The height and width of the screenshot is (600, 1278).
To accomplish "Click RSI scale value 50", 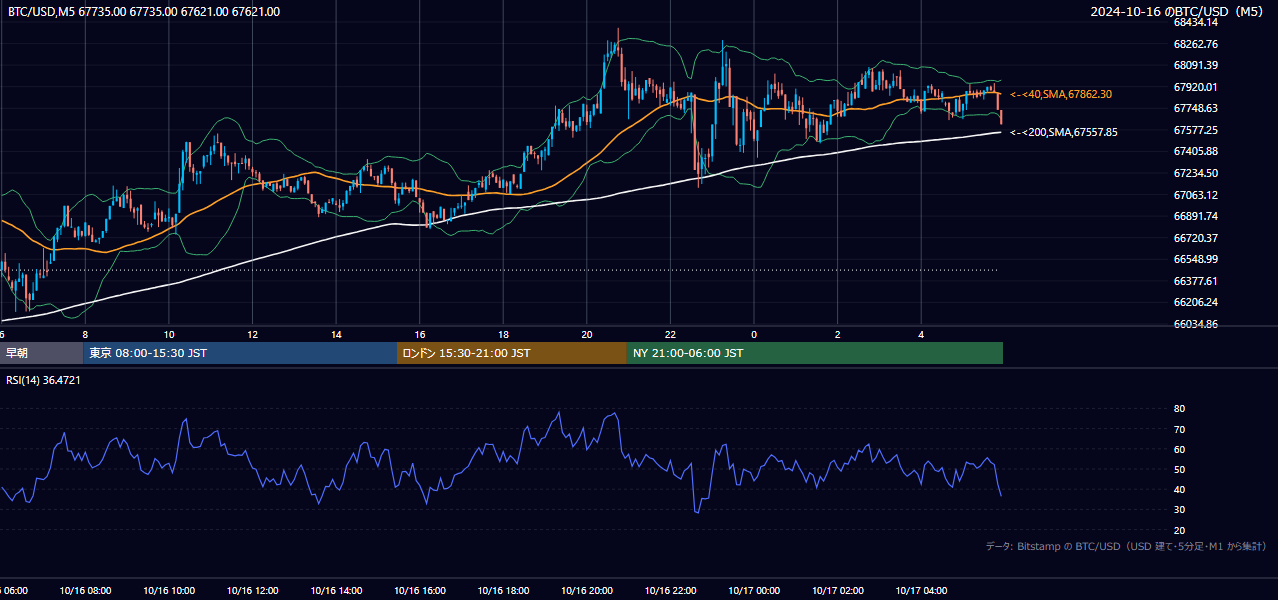I will [x=1179, y=470].
